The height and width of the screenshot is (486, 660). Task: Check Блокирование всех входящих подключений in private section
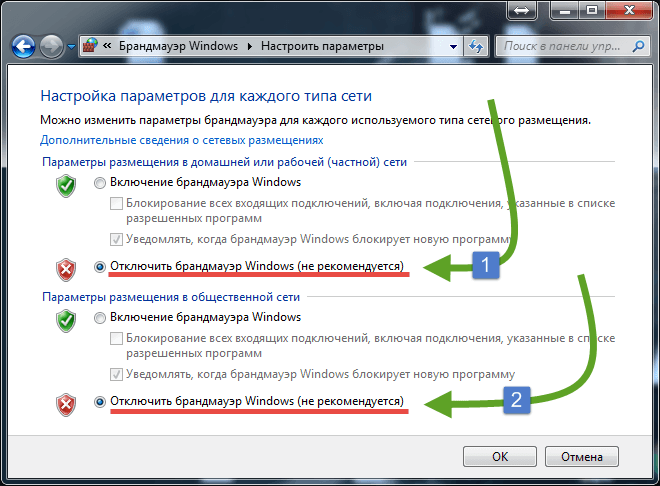tap(116, 204)
